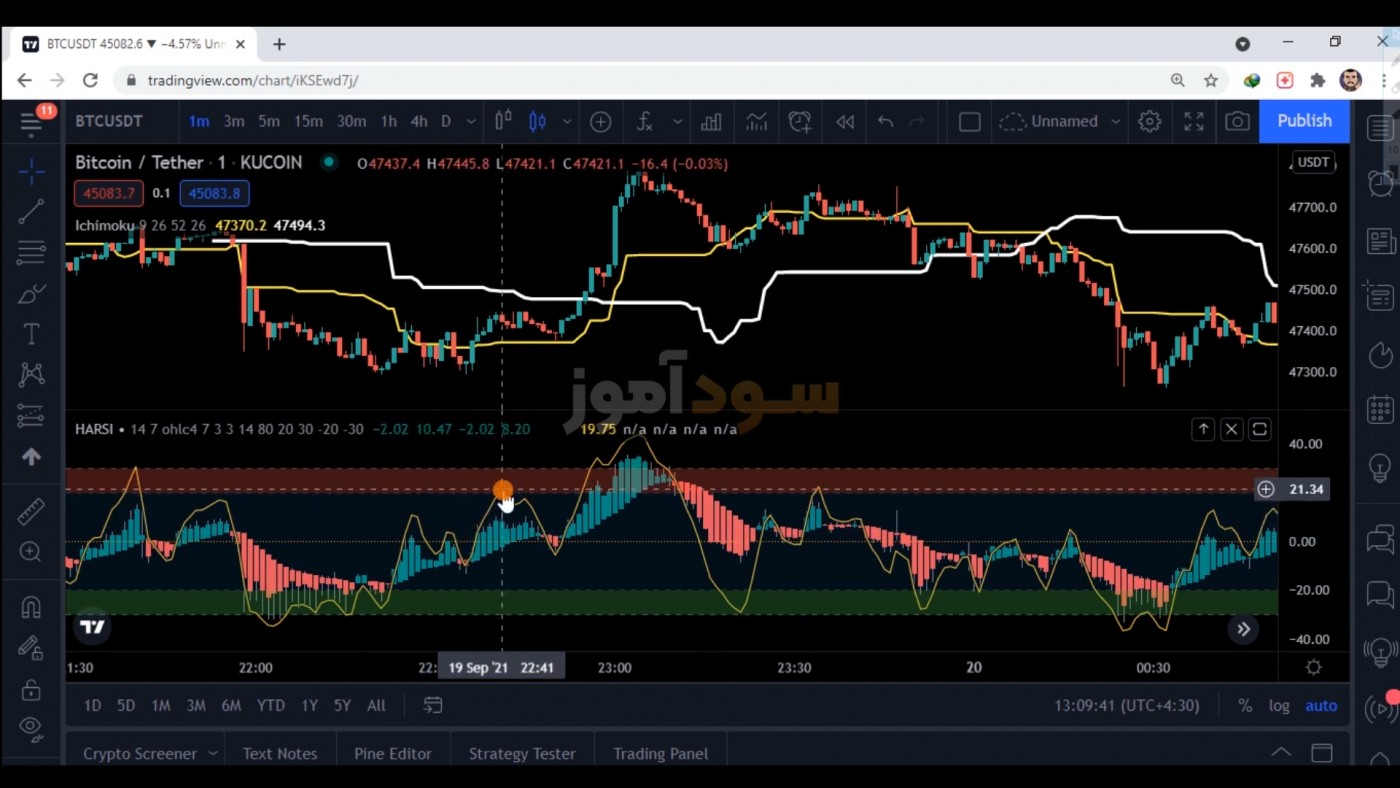Select the brush drawing tool
1400x788 pixels.
[x=31, y=294]
